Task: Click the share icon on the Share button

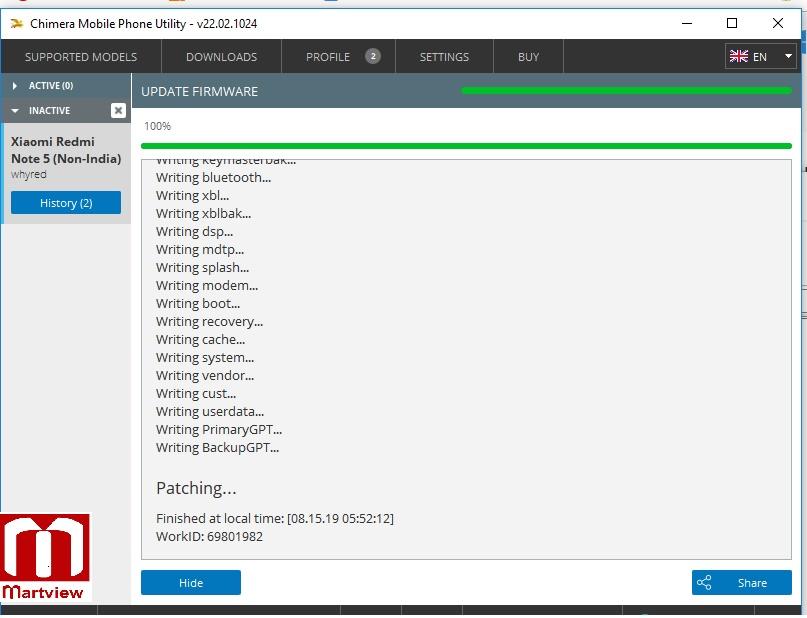Action: coord(704,582)
